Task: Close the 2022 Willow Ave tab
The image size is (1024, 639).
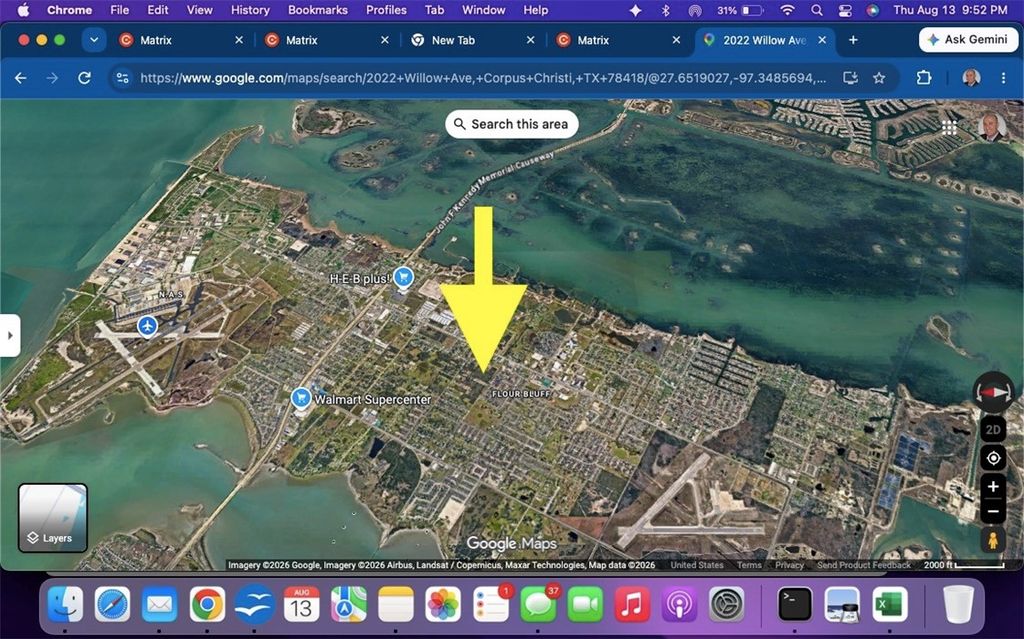Action: 822,40
